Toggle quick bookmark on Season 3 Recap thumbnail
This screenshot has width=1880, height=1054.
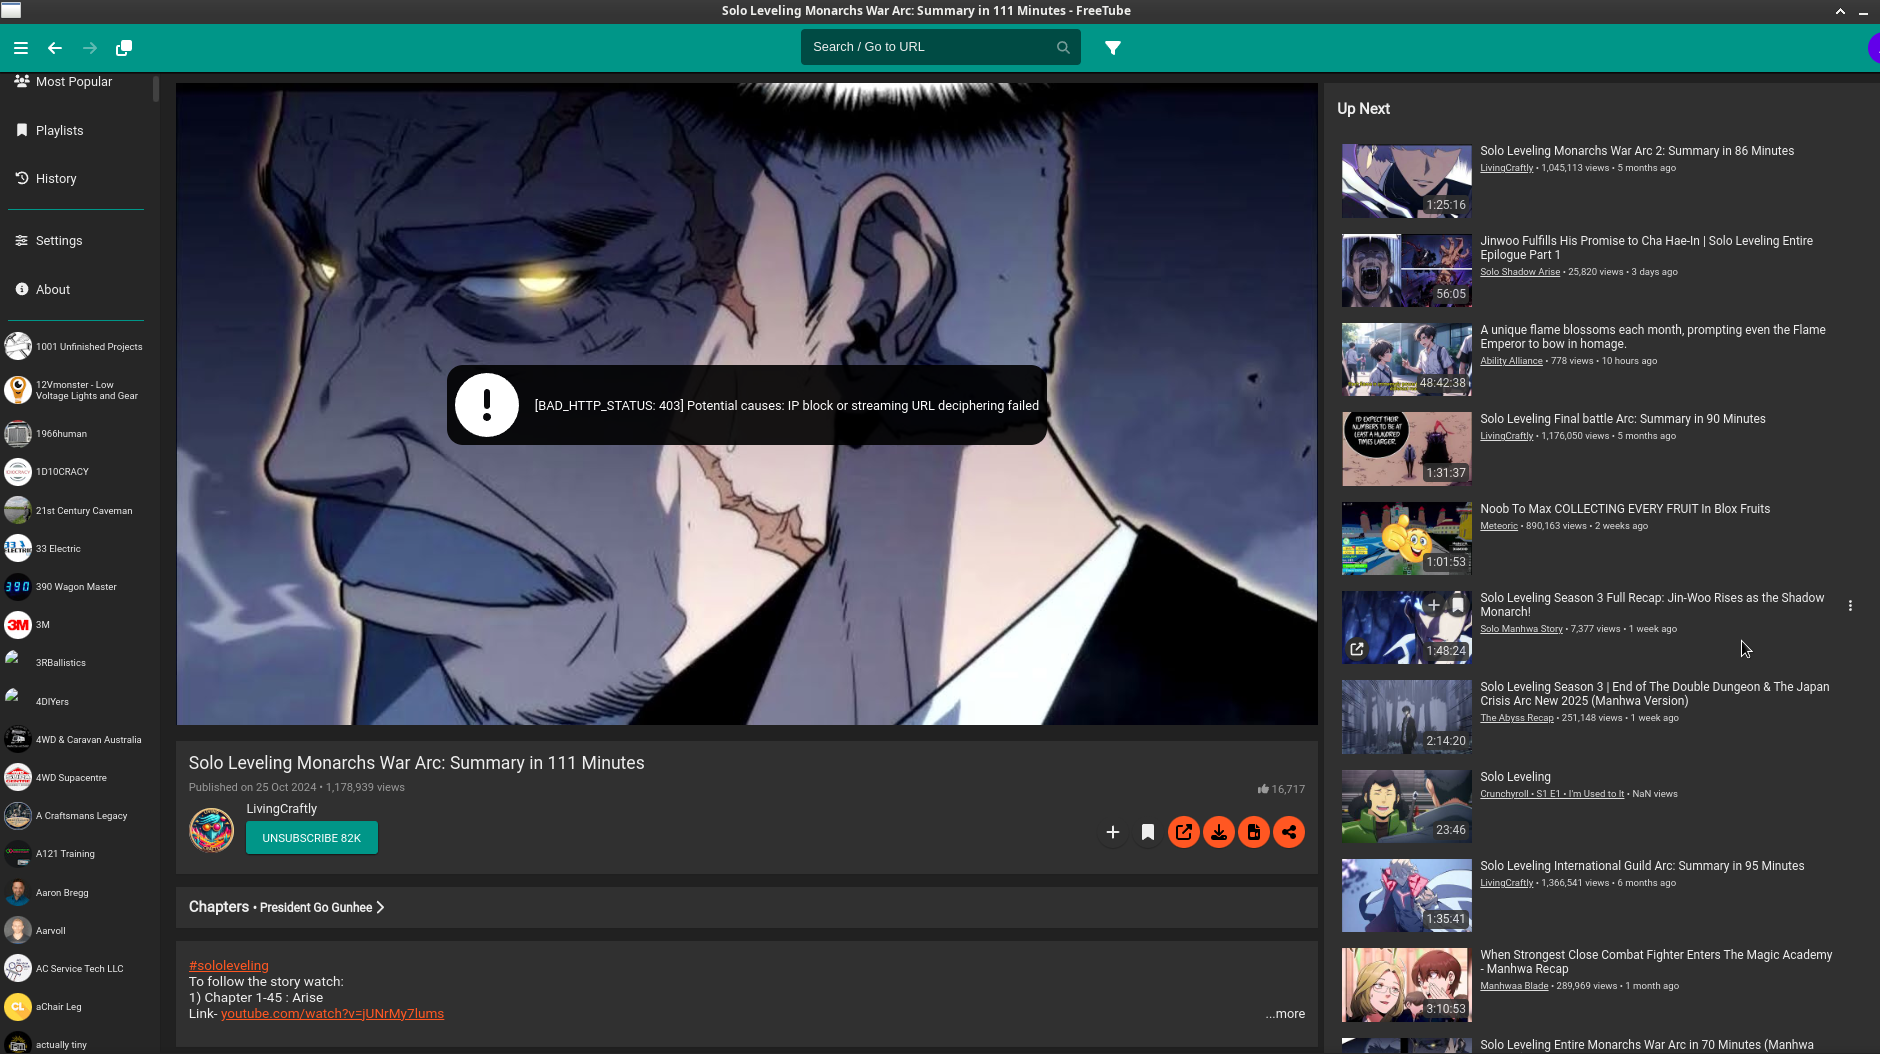[1458, 605]
